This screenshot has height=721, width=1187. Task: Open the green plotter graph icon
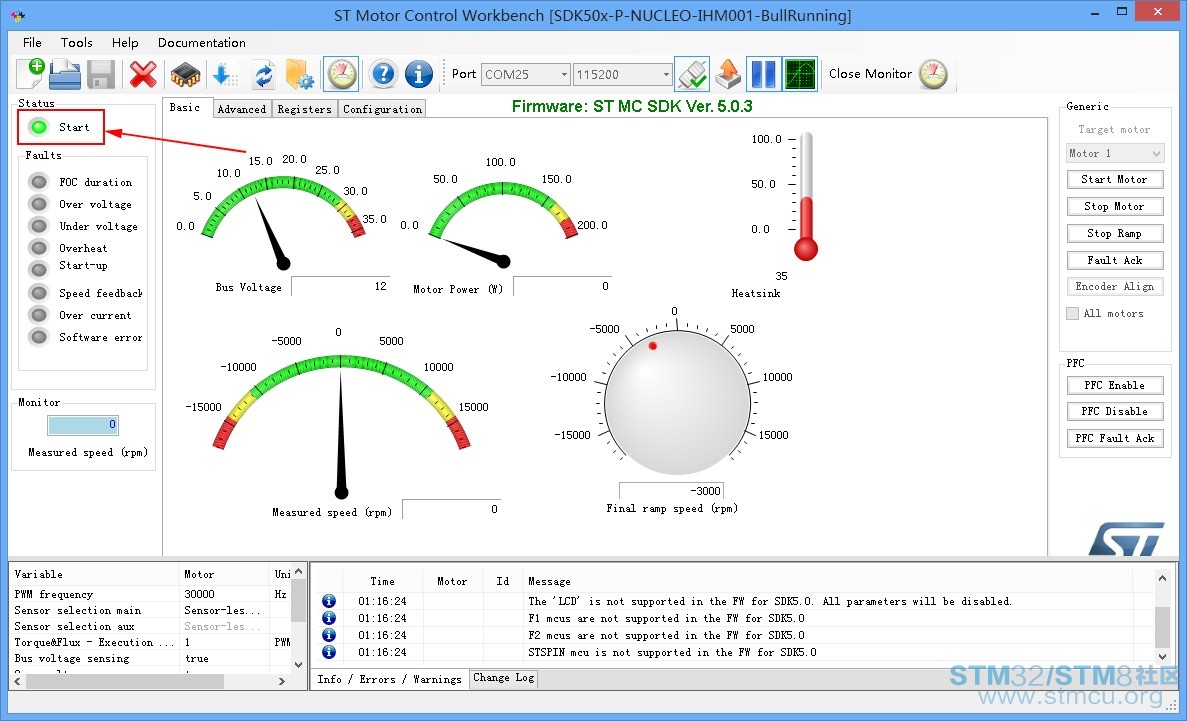click(x=800, y=74)
